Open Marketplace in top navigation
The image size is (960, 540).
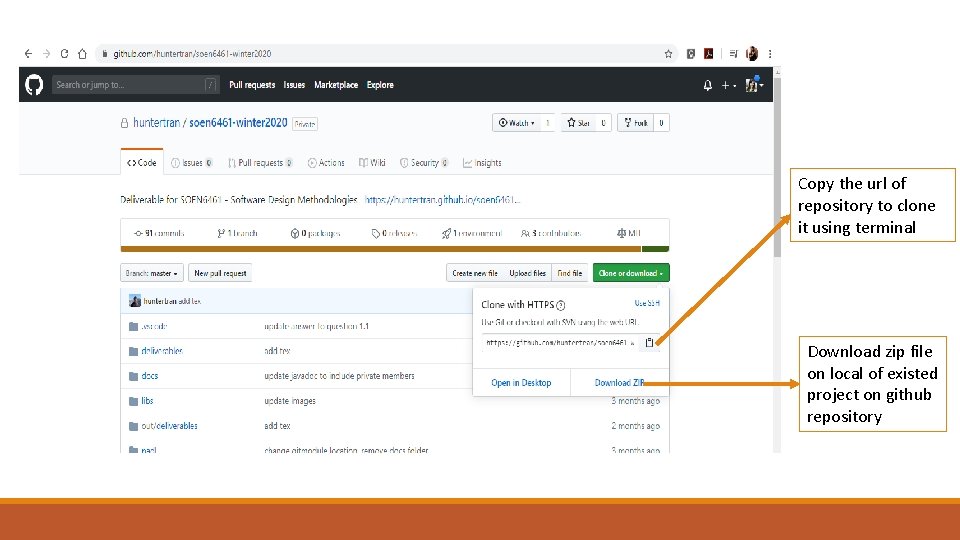(x=336, y=85)
